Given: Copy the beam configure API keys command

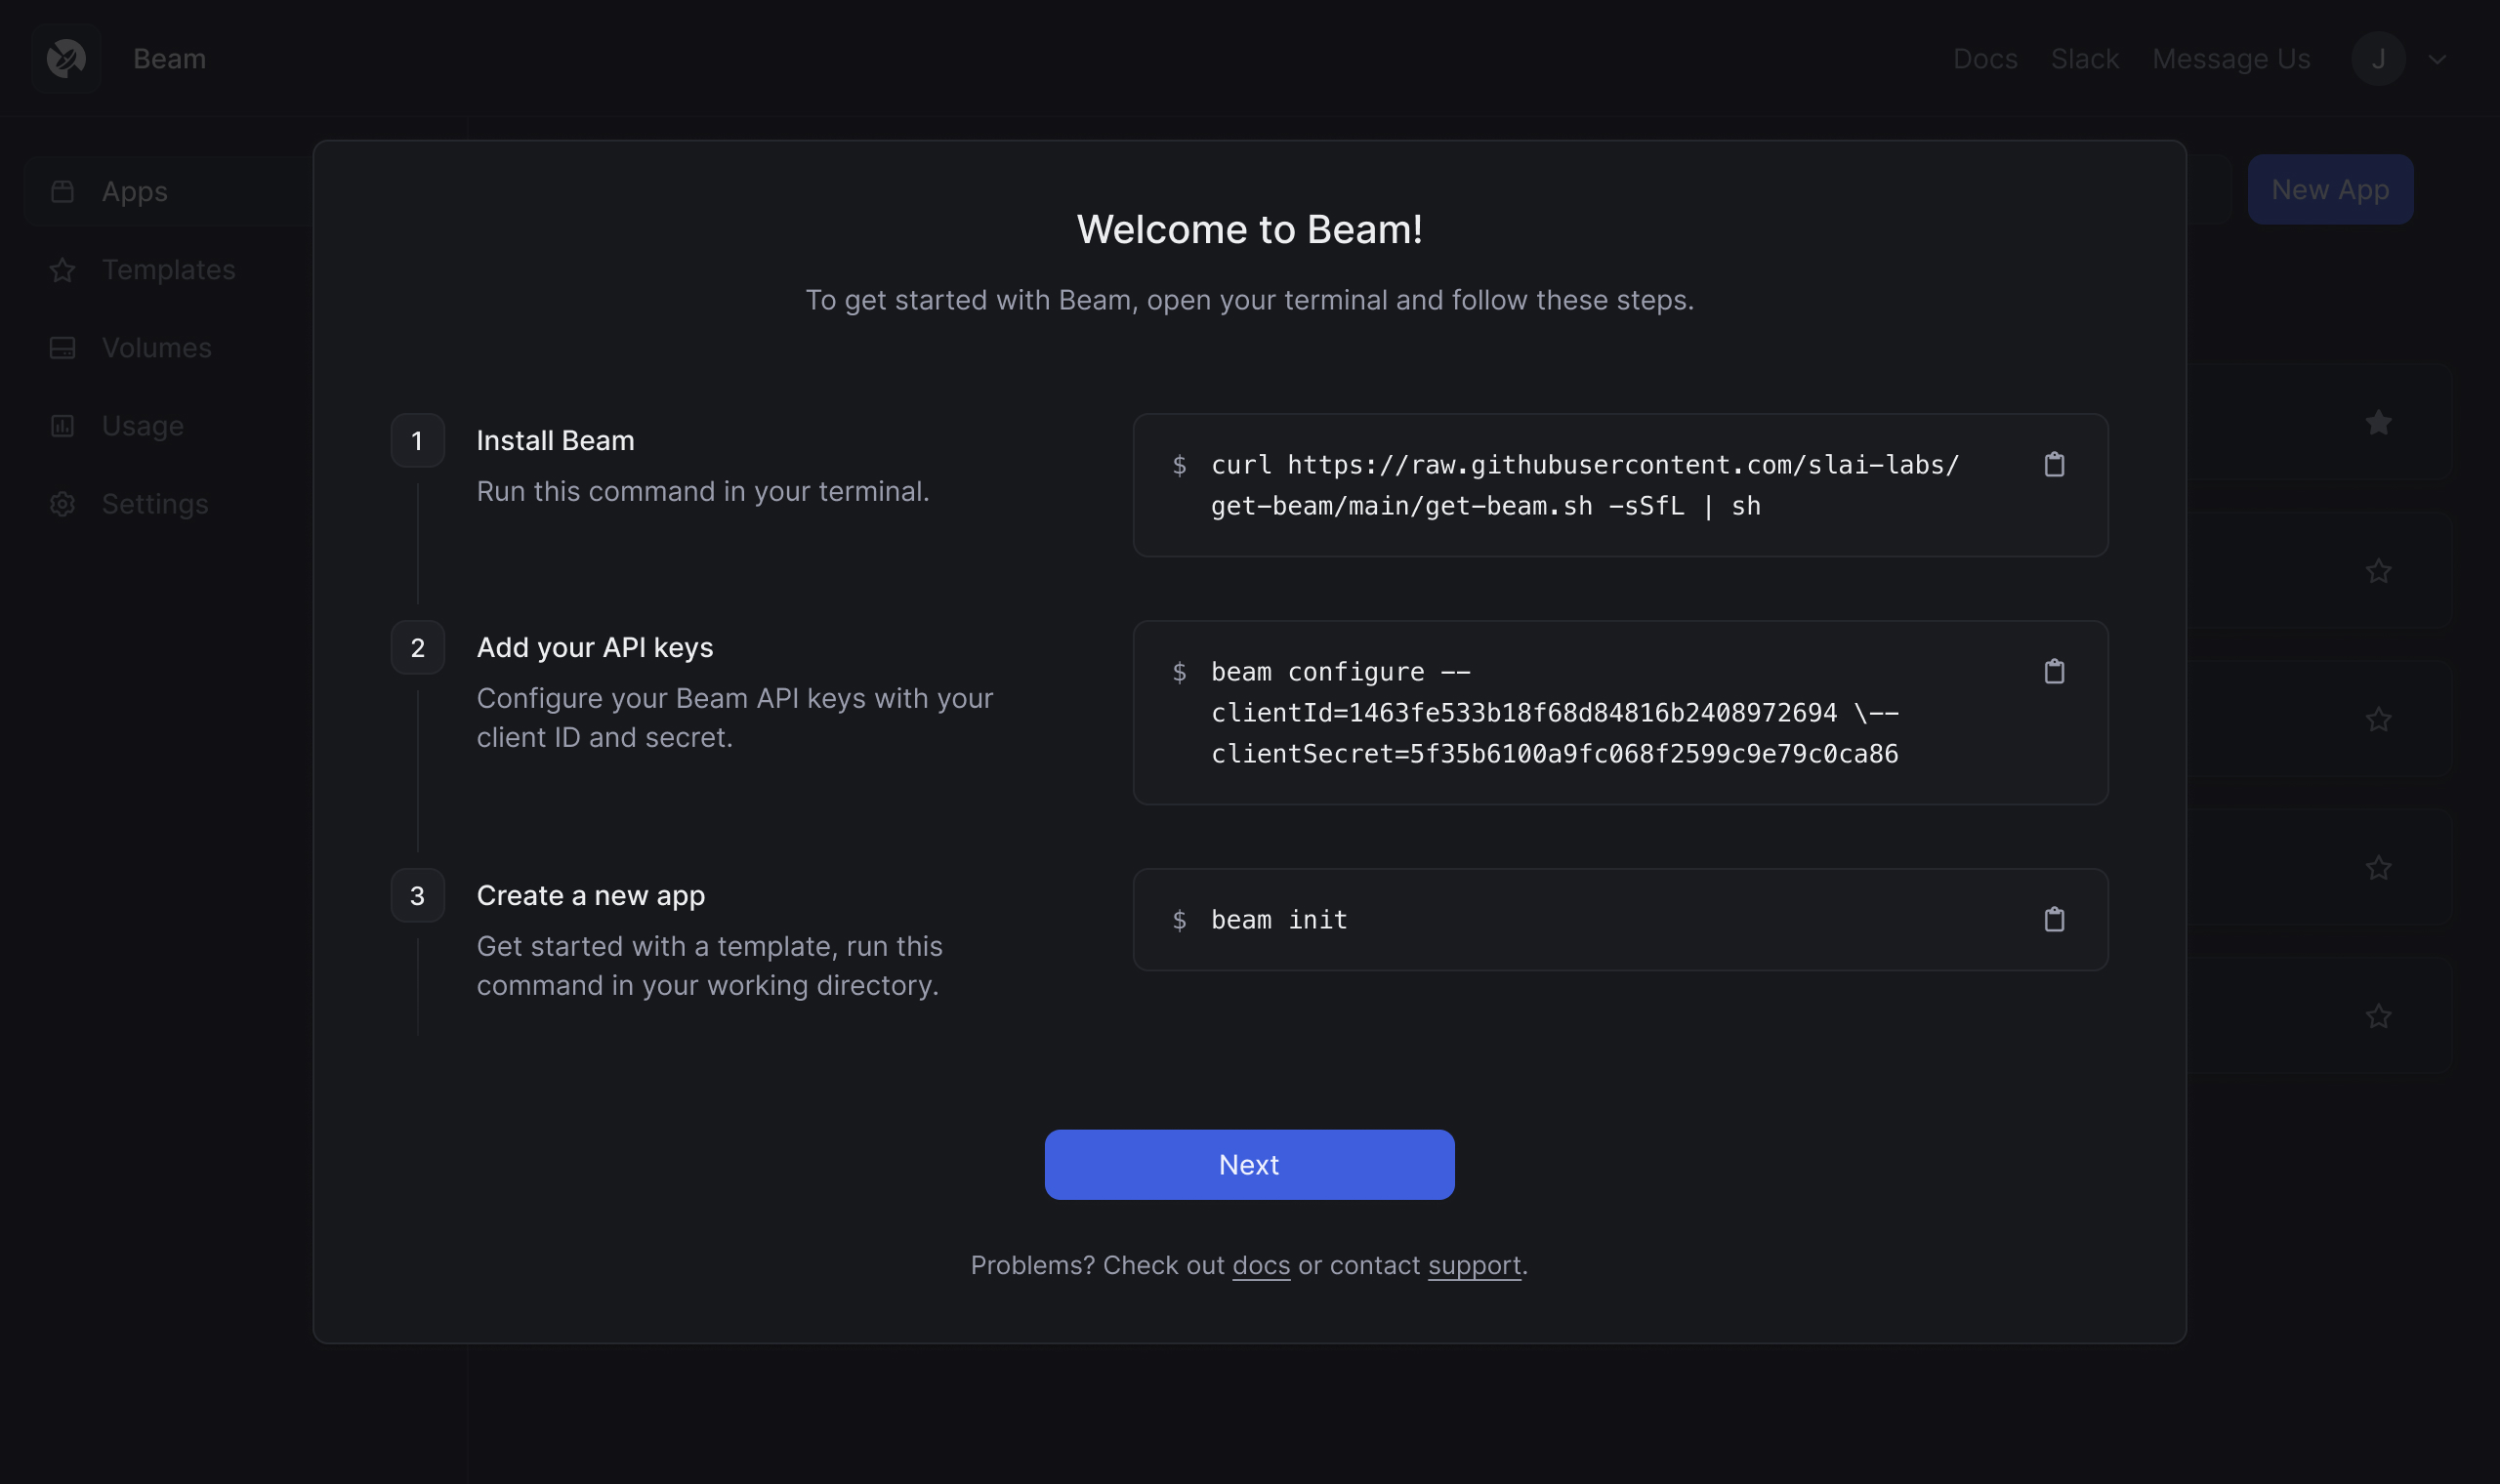Looking at the screenshot, I should pos(2055,672).
